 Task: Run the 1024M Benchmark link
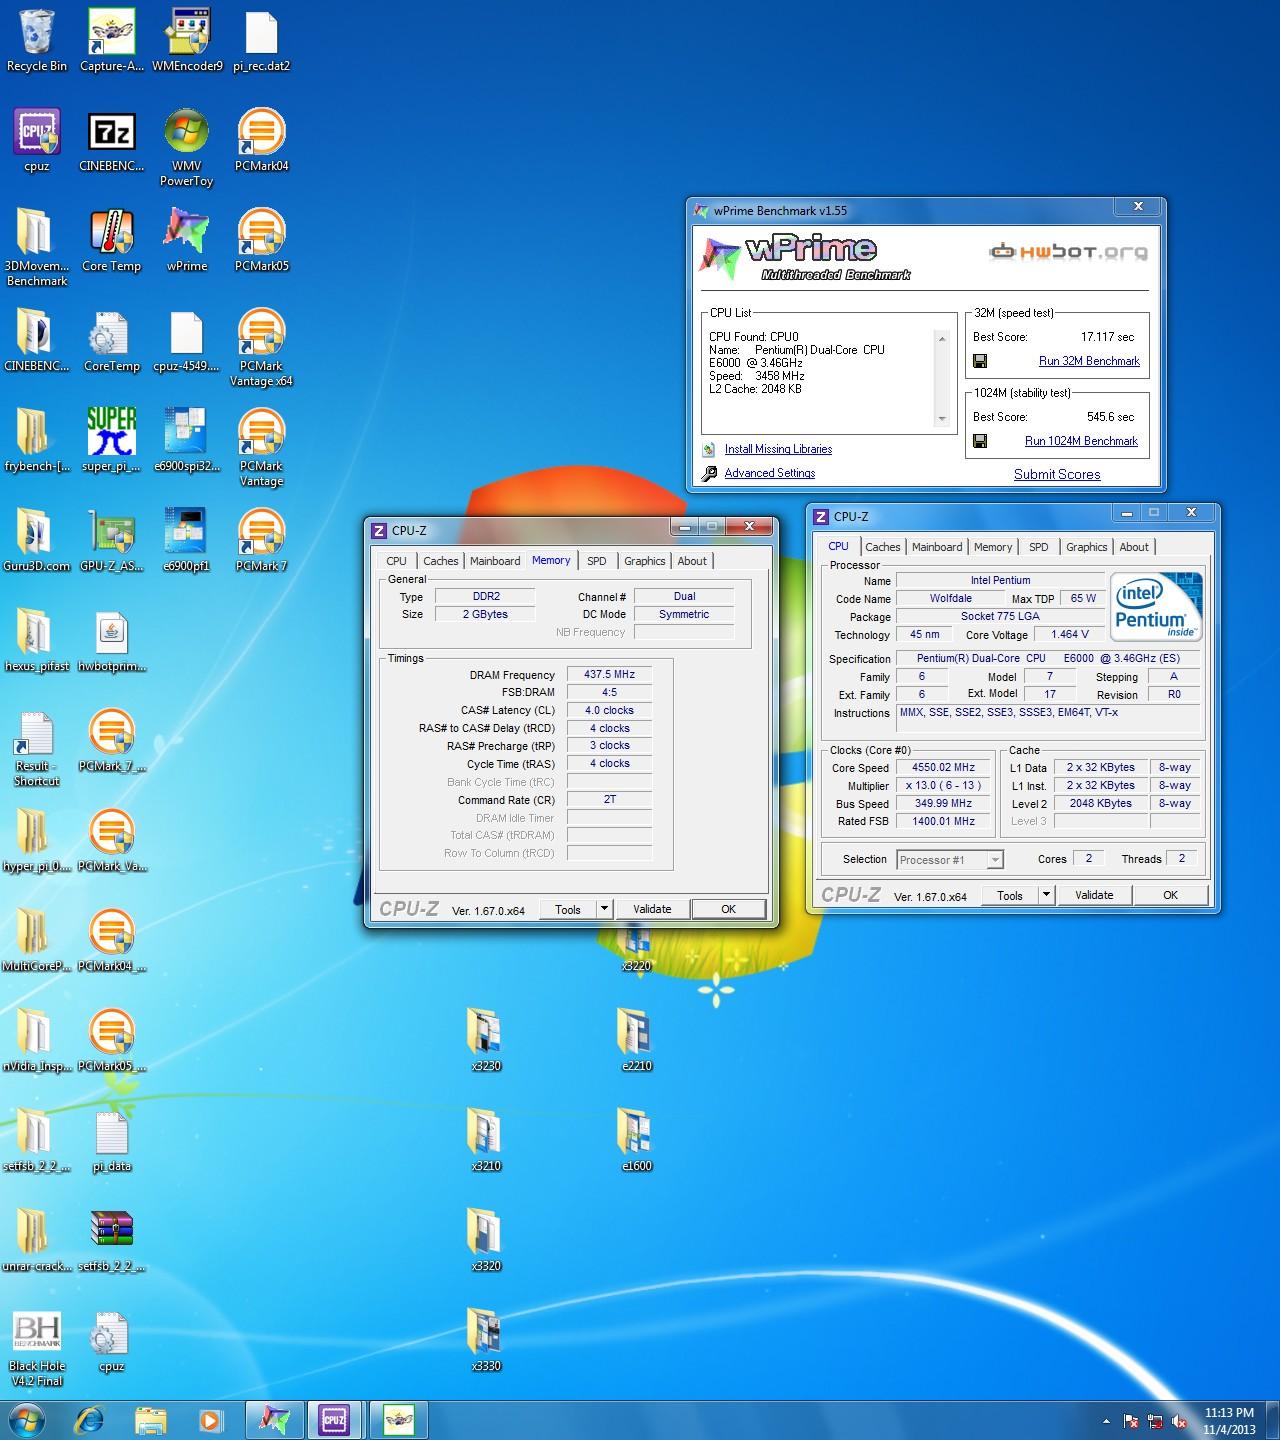click(x=1081, y=441)
